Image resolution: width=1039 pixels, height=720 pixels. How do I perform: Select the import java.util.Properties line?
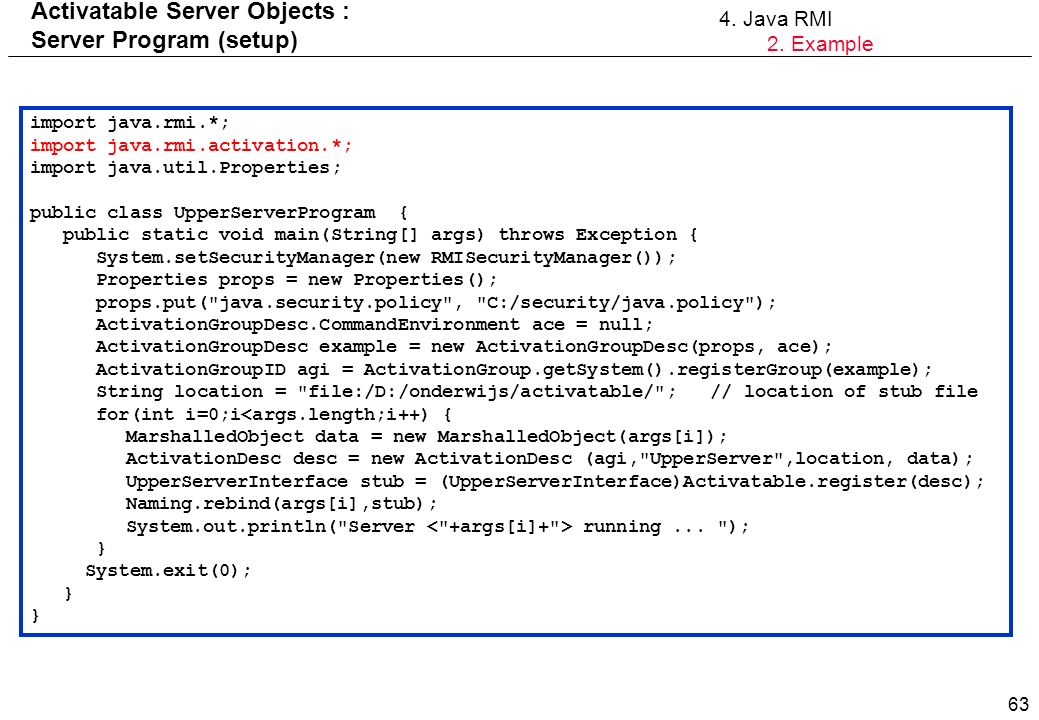tap(186, 168)
